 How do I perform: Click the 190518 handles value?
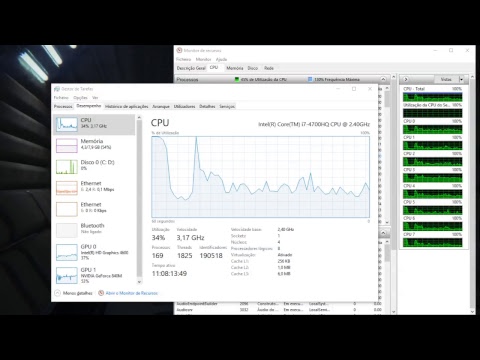click(211, 256)
